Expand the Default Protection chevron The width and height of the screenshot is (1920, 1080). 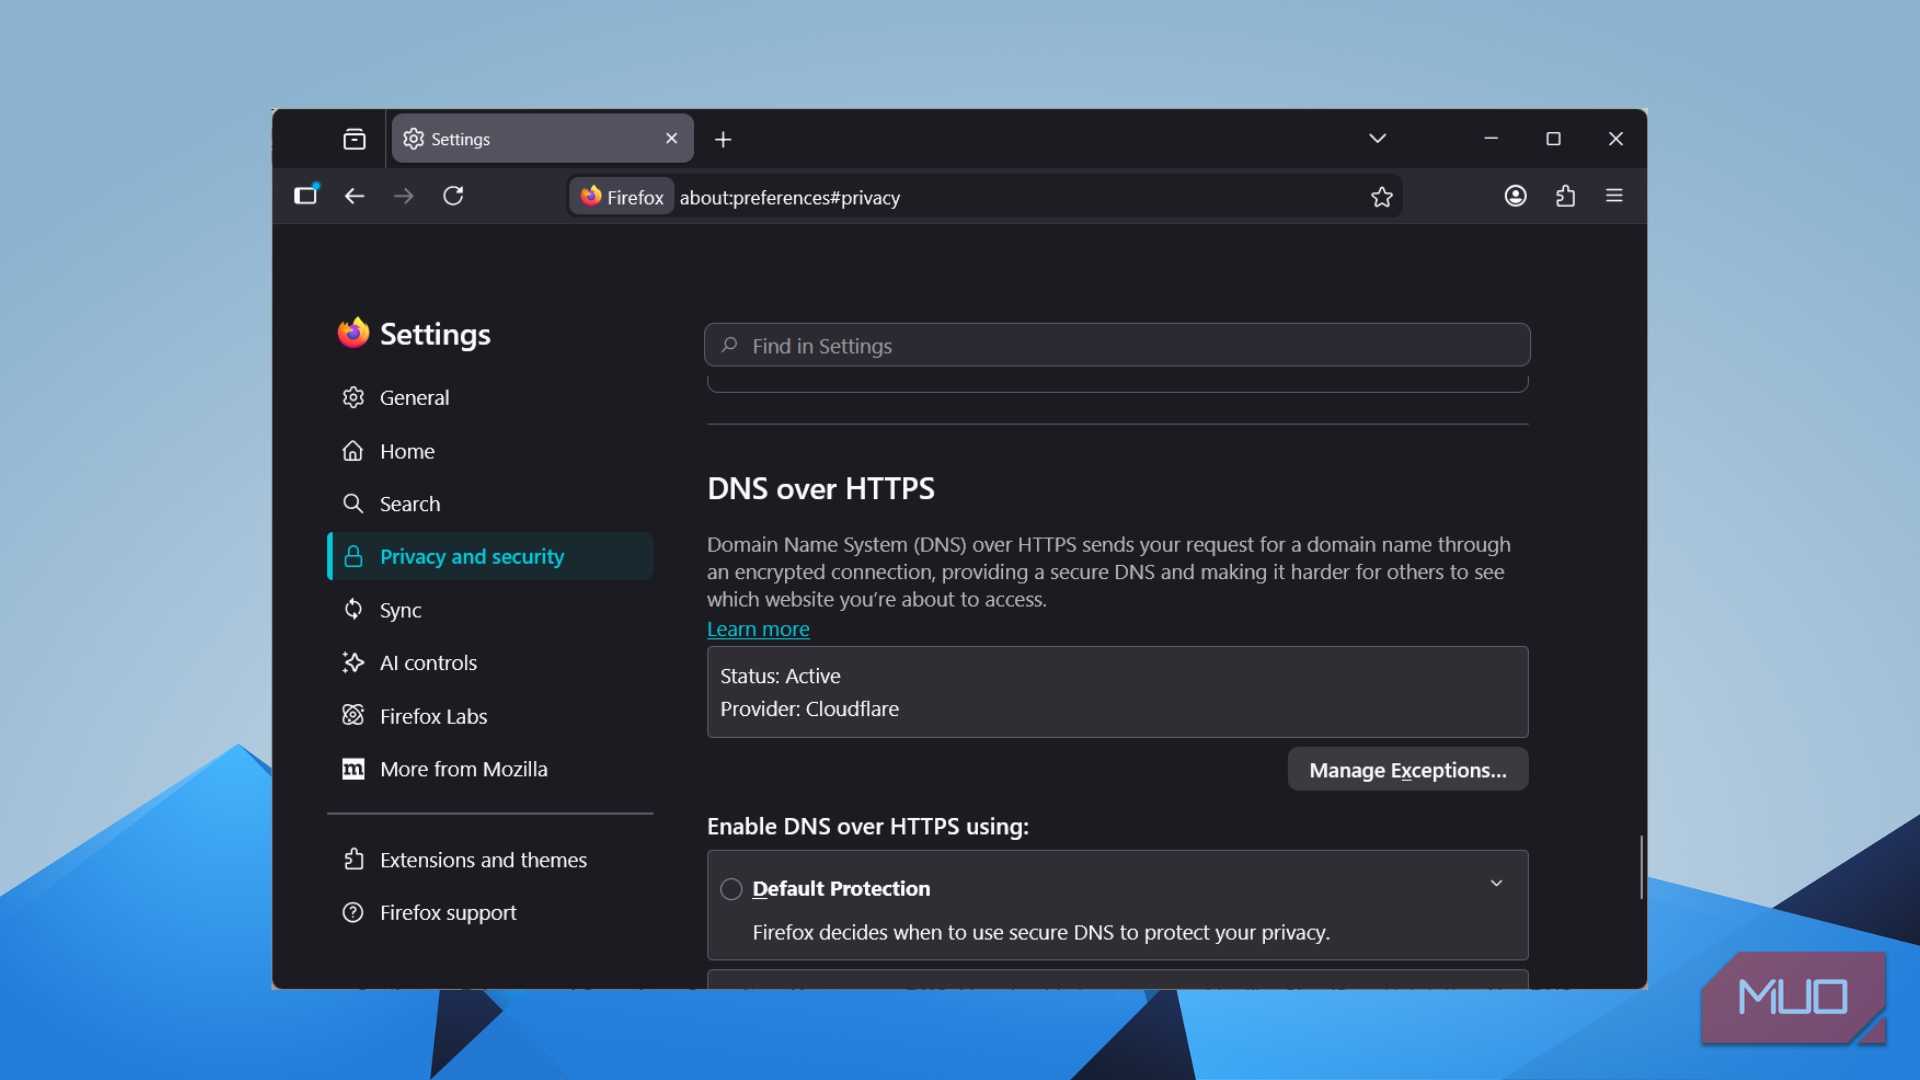[1496, 883]
